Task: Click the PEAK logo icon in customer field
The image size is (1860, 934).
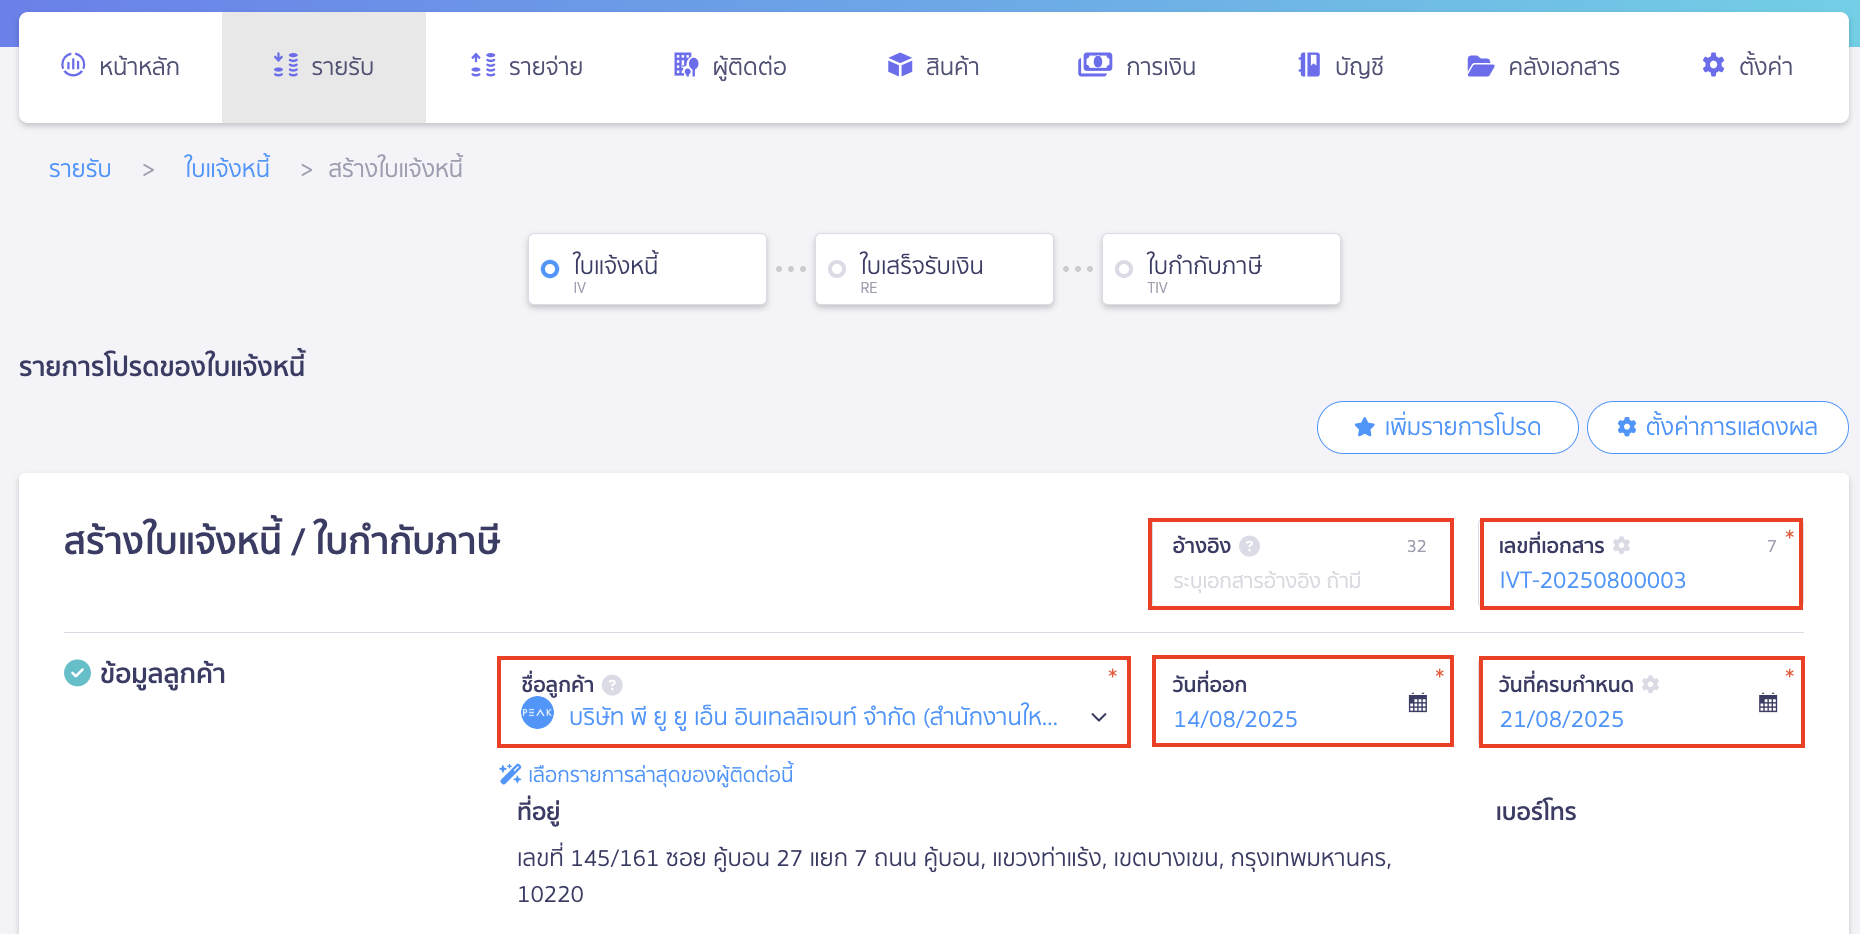Action: click(x=536, y=714)
